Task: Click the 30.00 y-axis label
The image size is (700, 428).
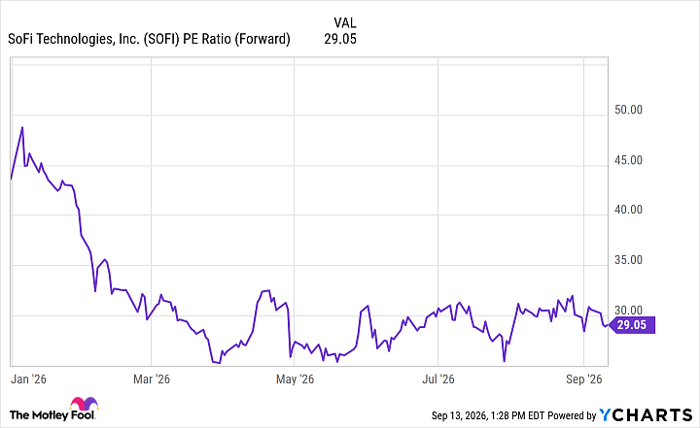Action: 628,310
